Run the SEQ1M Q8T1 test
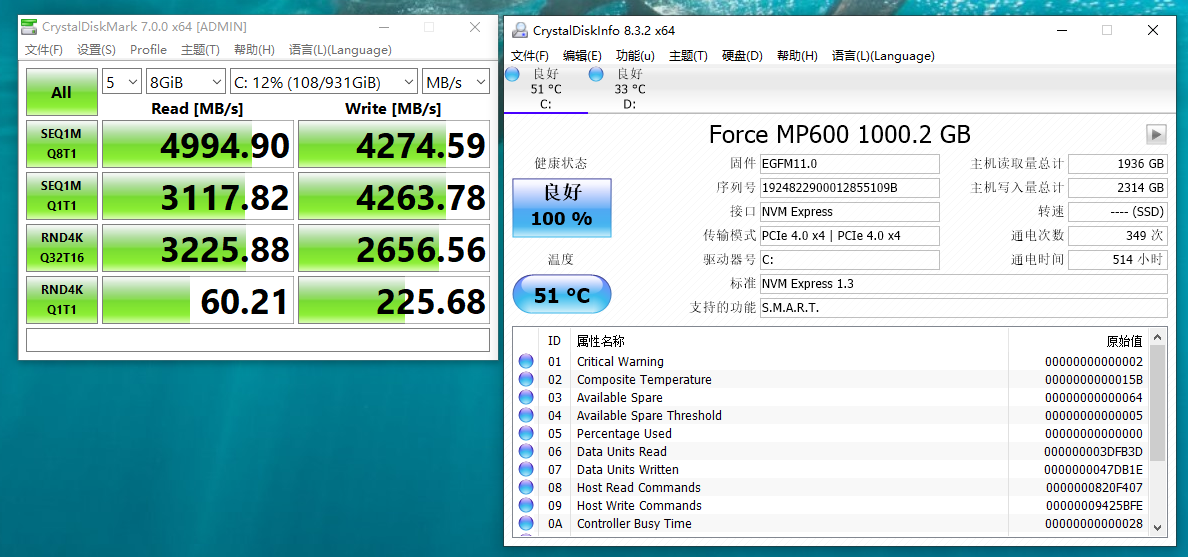The height and width of the screenshot is (557, 1188). click(x=61, y=144)
